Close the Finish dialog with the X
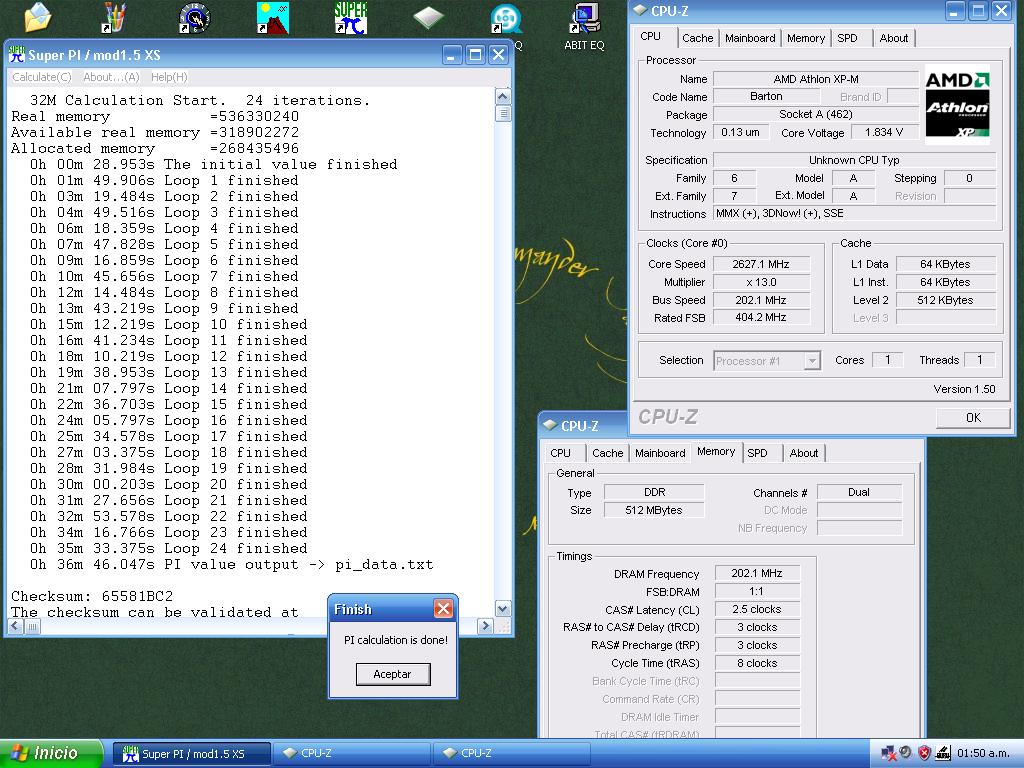Screen dimensions: 1024x768 point(443,609)
